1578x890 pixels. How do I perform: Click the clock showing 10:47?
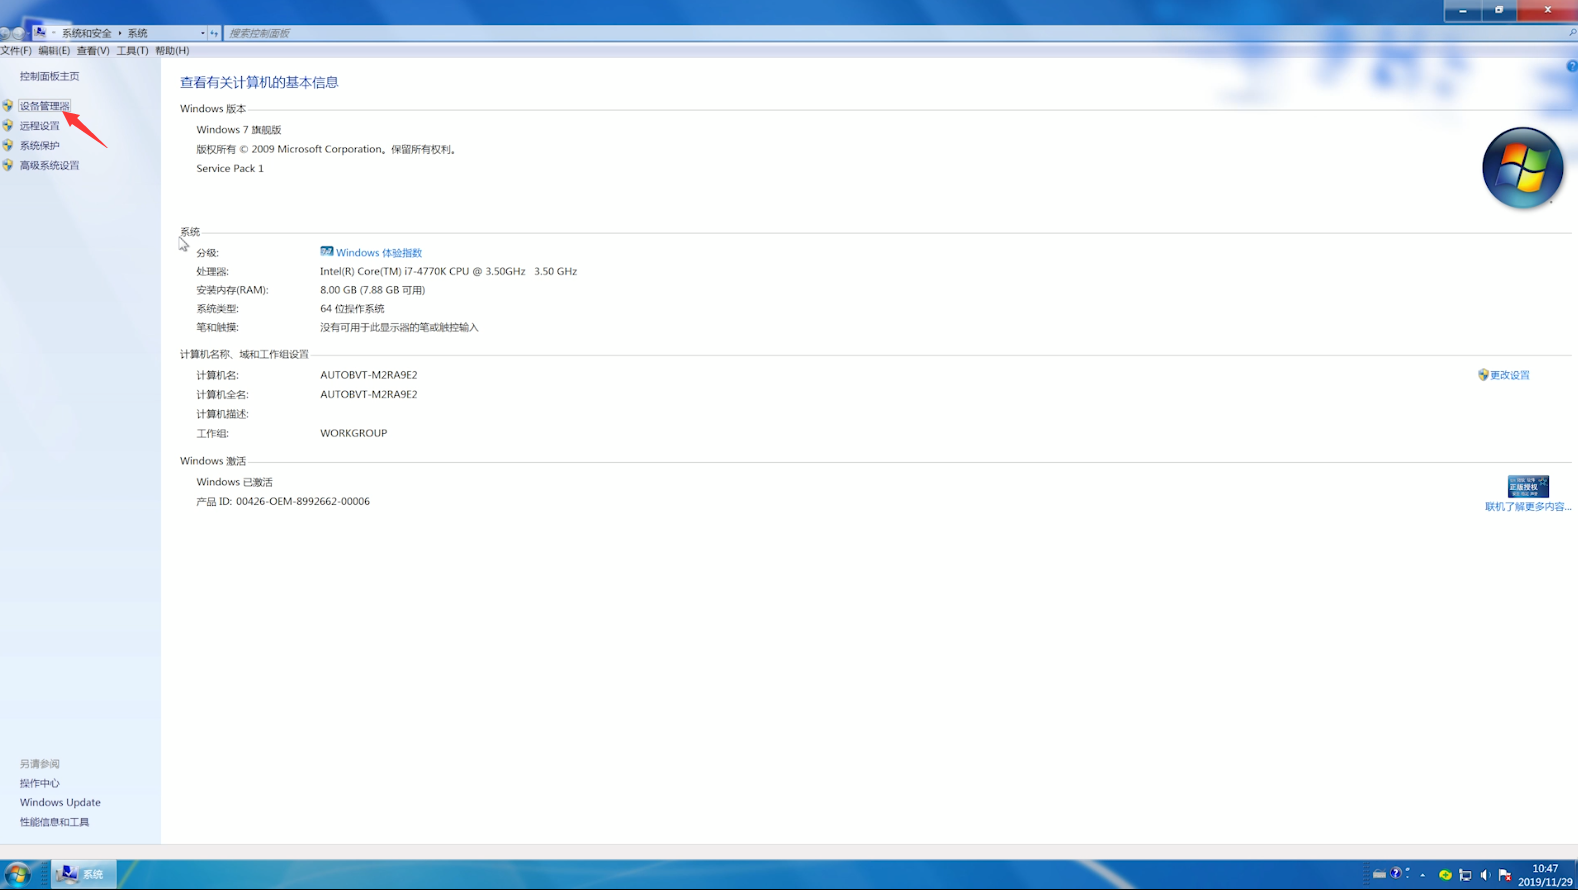coord(1545,875)
